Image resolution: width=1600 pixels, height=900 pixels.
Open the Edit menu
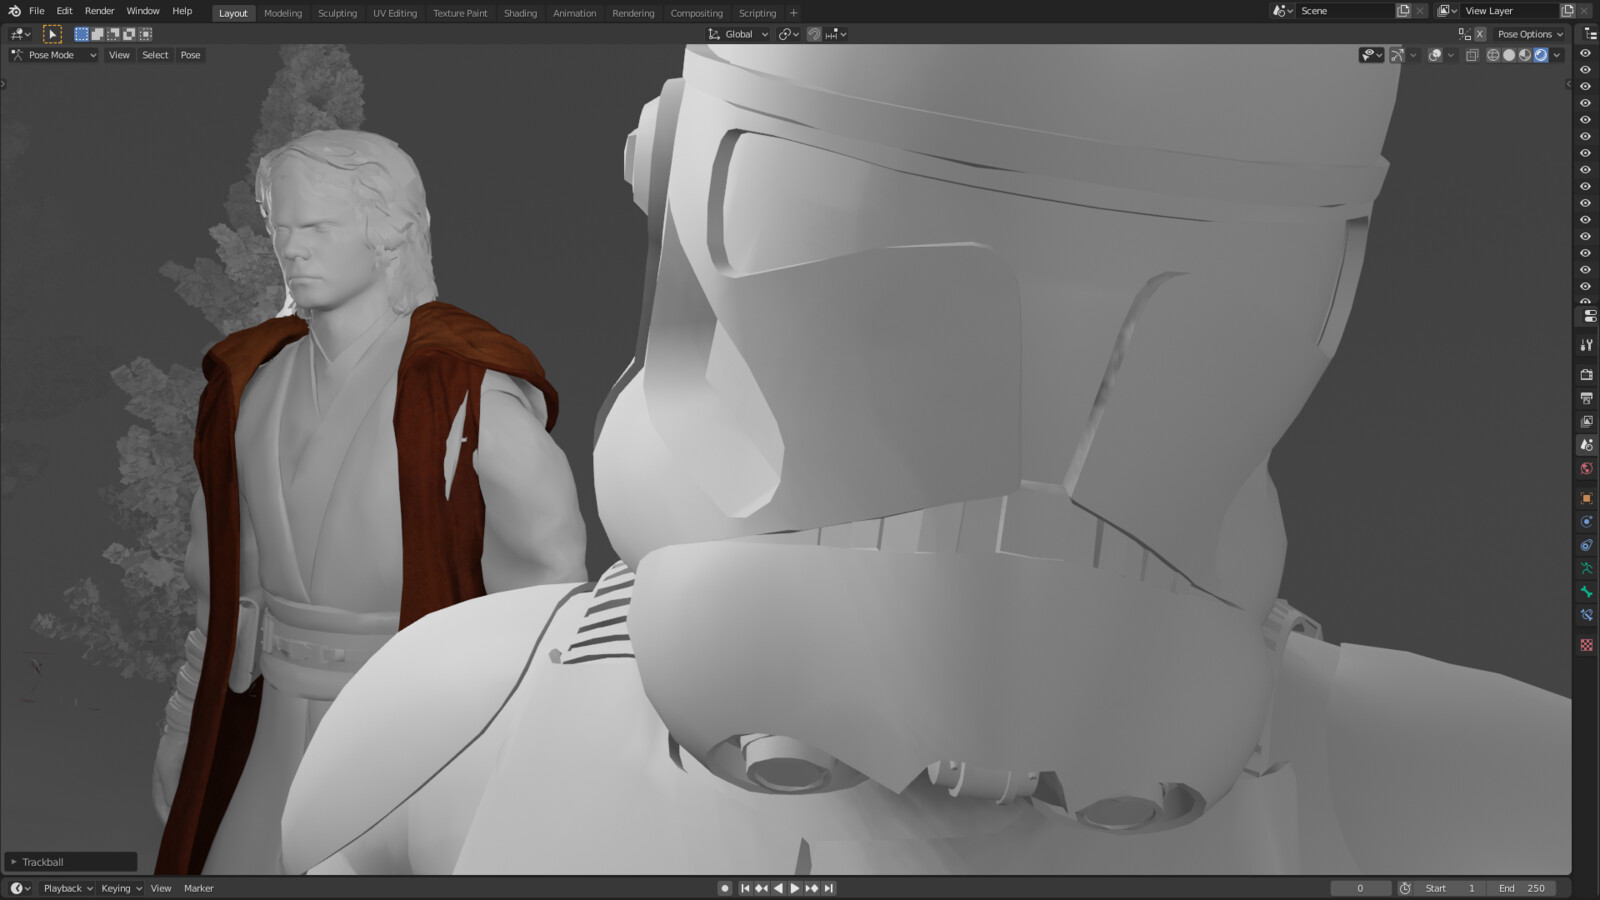tap(64, 11)
